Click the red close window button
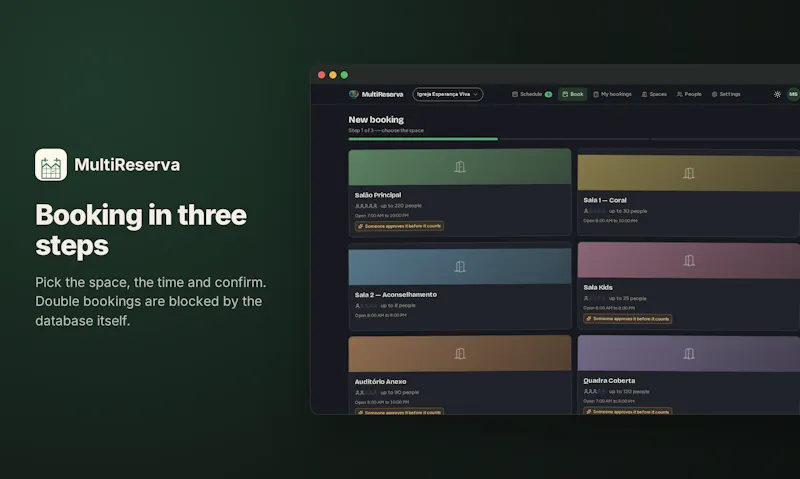Viewport: 800px width, 479px height. tap(321, 75)
